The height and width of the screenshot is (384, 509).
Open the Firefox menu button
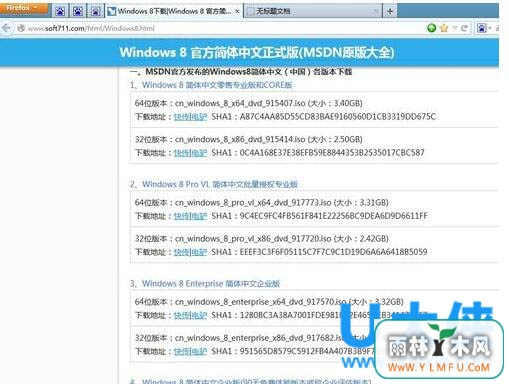[x=23, y=8]
